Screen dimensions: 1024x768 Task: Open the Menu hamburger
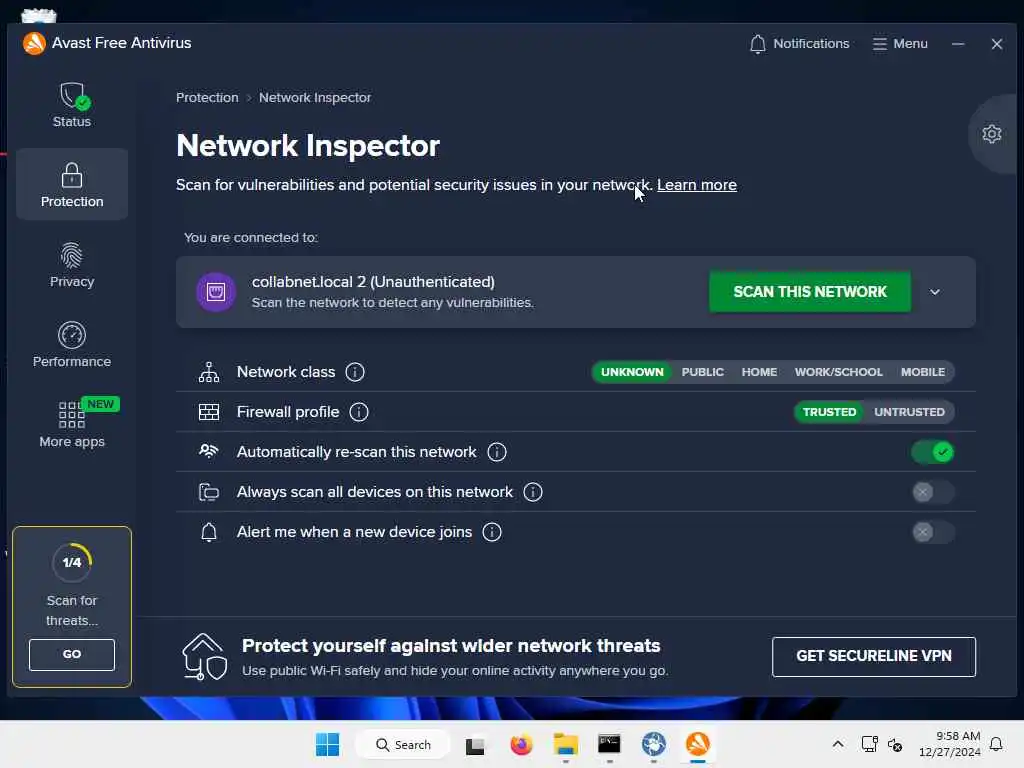pyautogui.click(x=900, y=44)
